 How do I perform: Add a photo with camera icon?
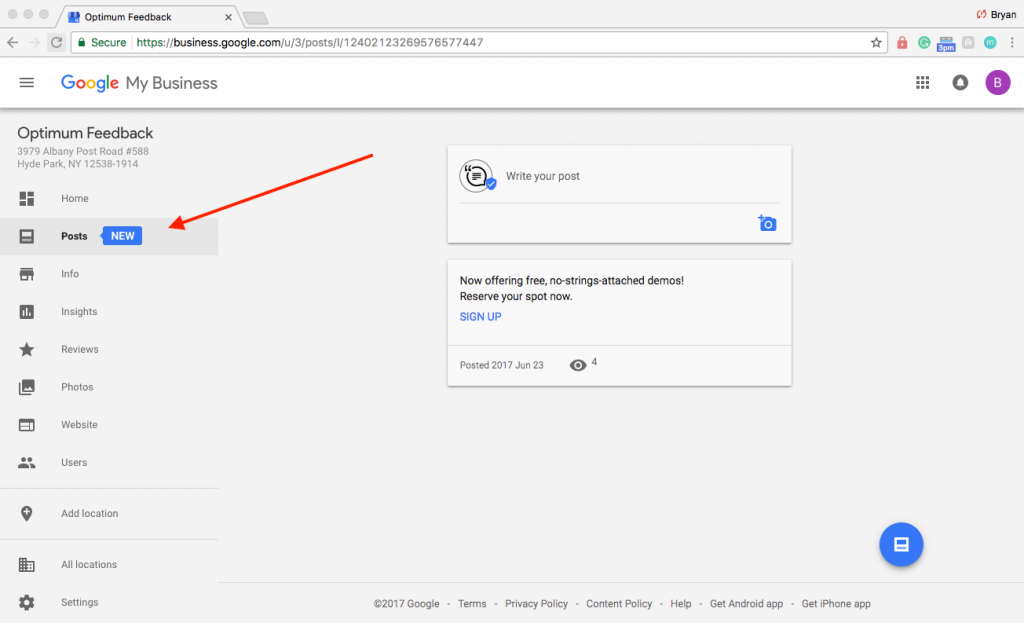(x=767, y=223)
